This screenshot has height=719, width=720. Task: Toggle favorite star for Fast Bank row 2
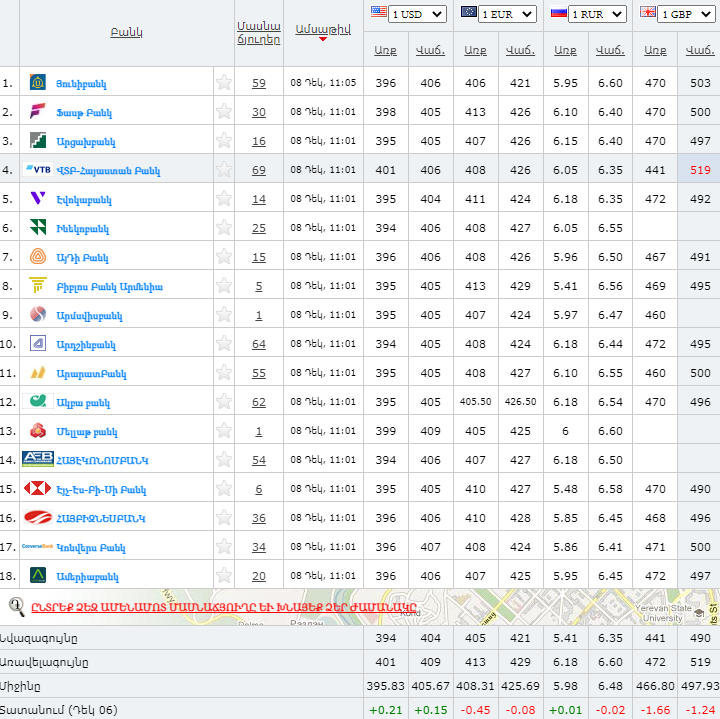click(x=224, y=112)
